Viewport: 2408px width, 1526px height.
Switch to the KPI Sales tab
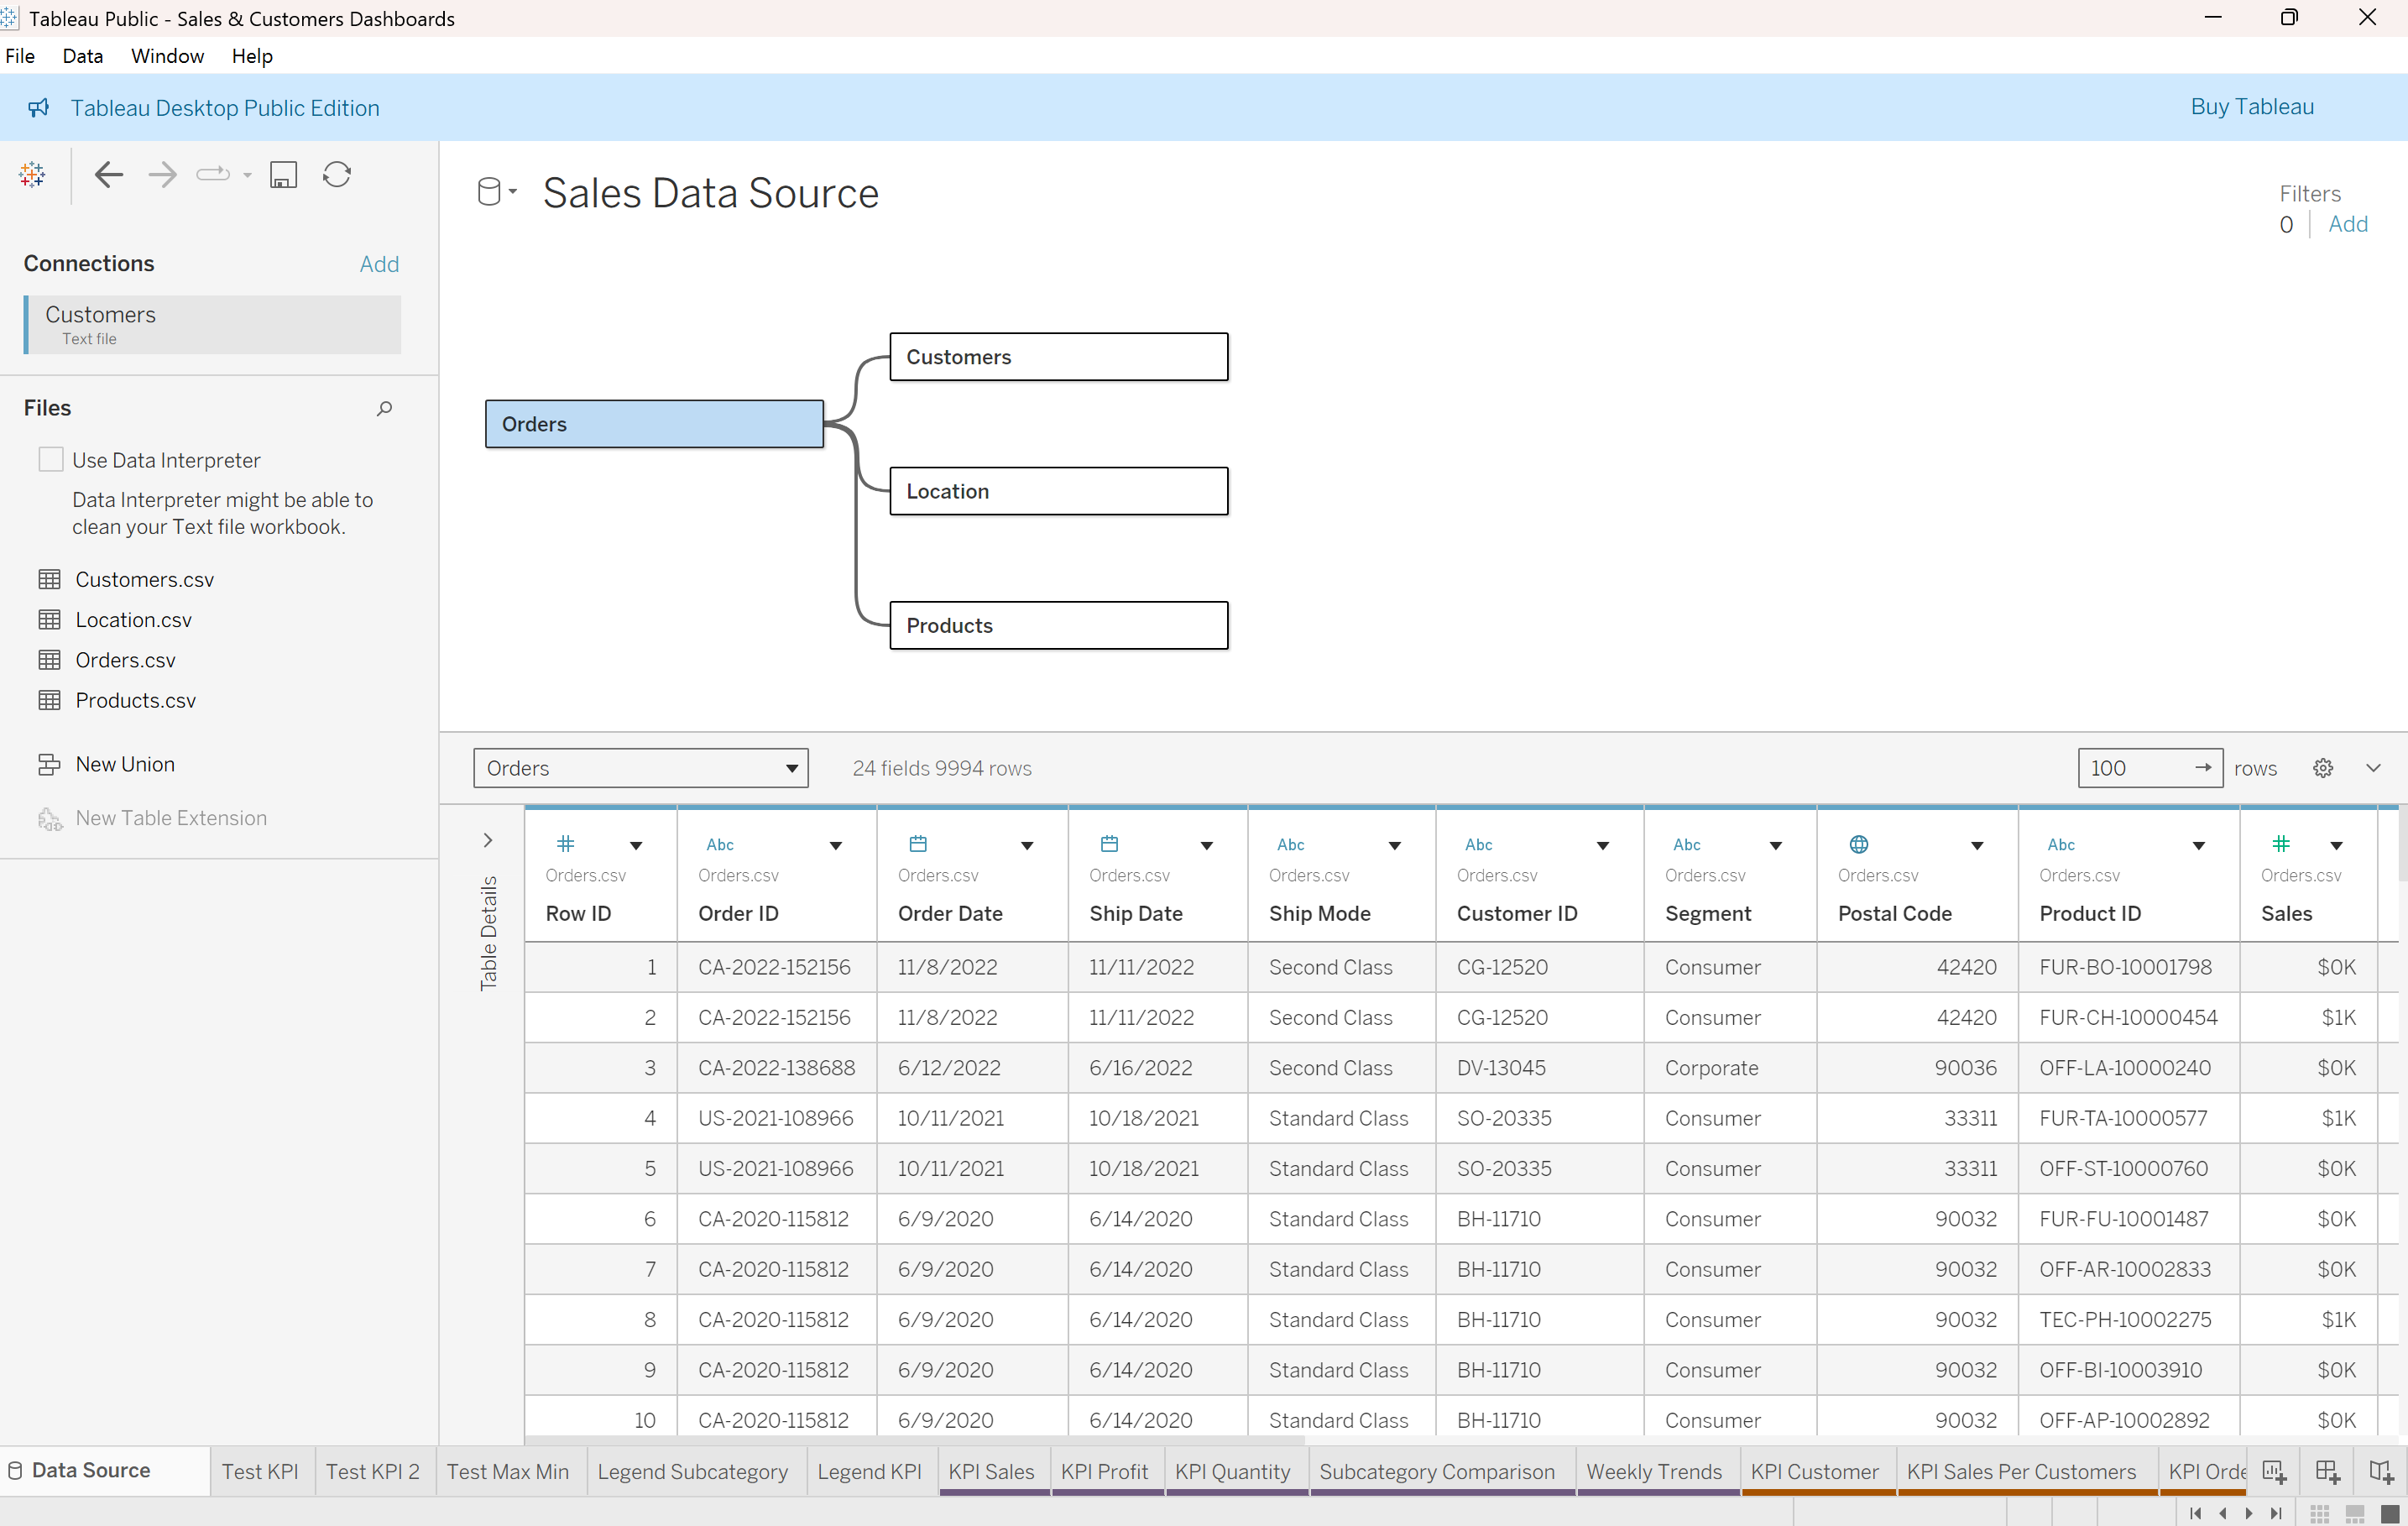tap(992, 1471)
